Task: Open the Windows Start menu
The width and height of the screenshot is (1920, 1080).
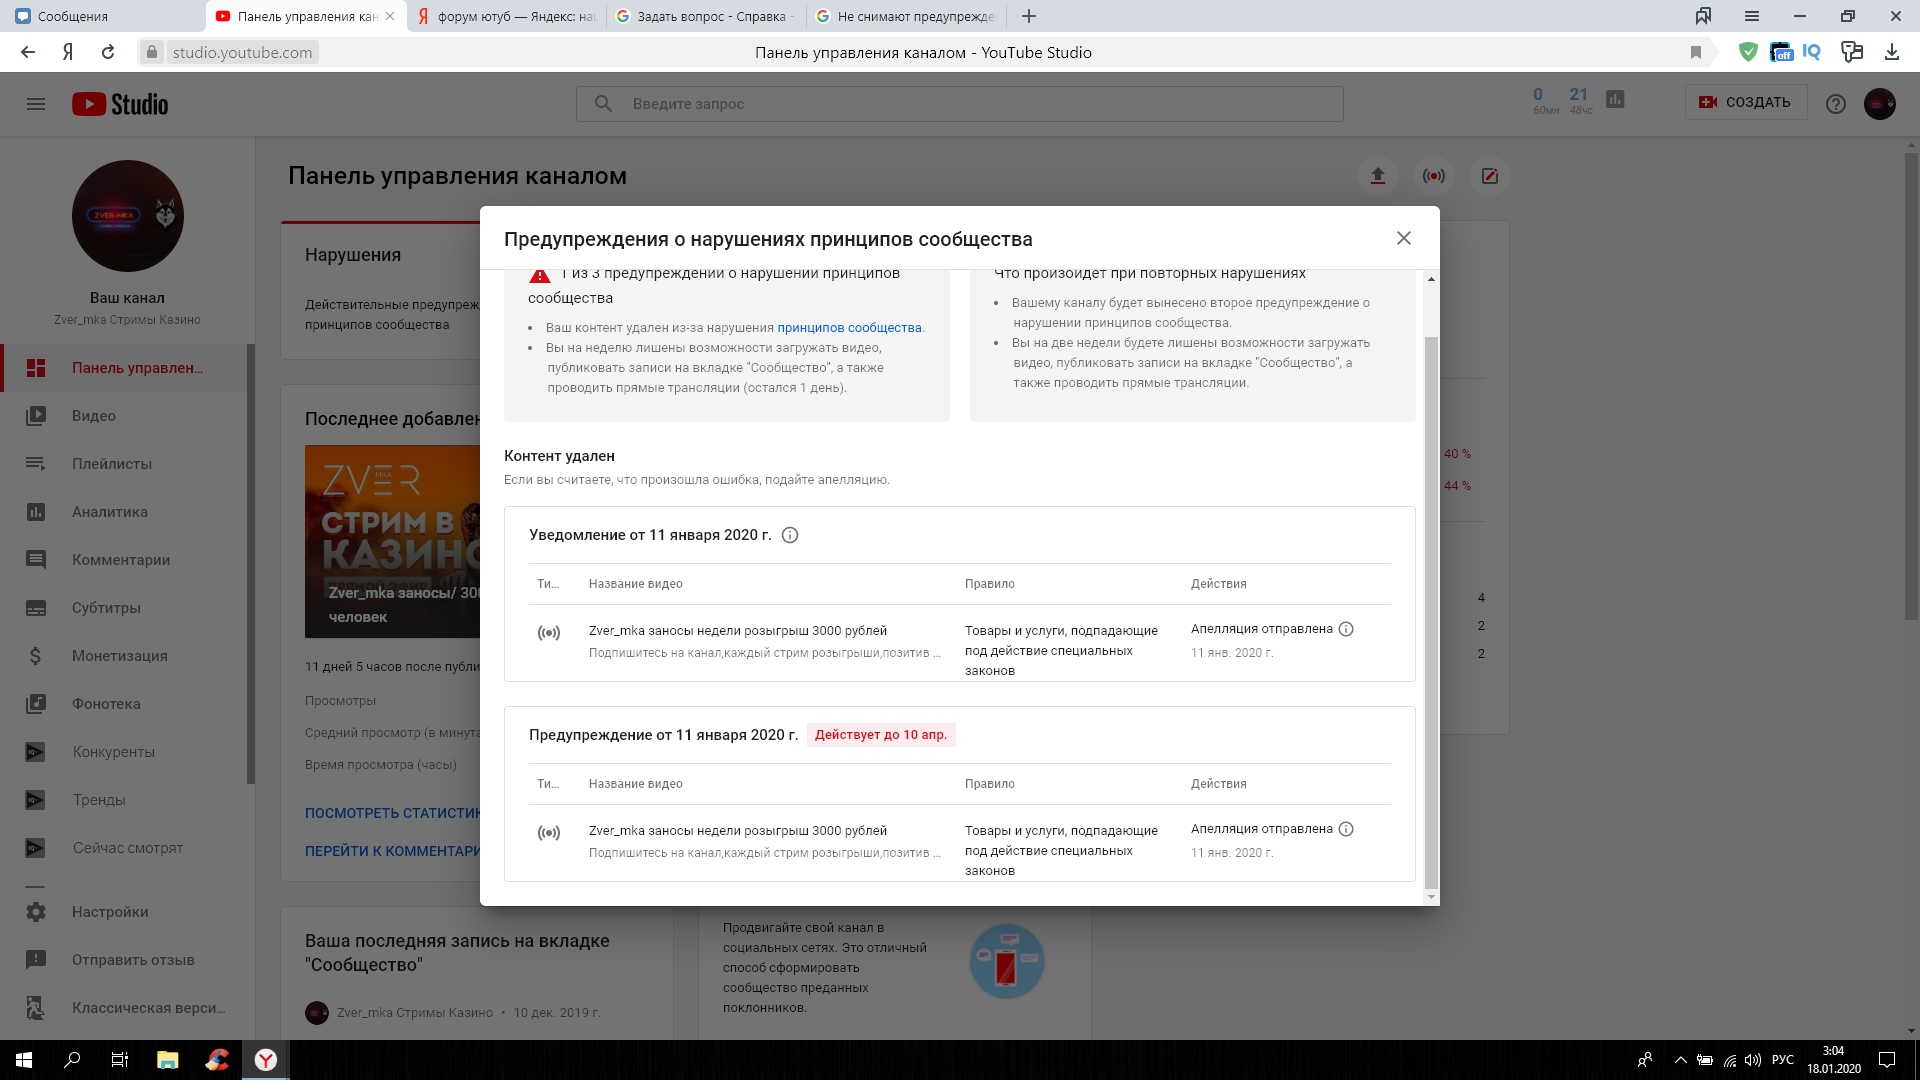Action: [x=24, y=1060]
